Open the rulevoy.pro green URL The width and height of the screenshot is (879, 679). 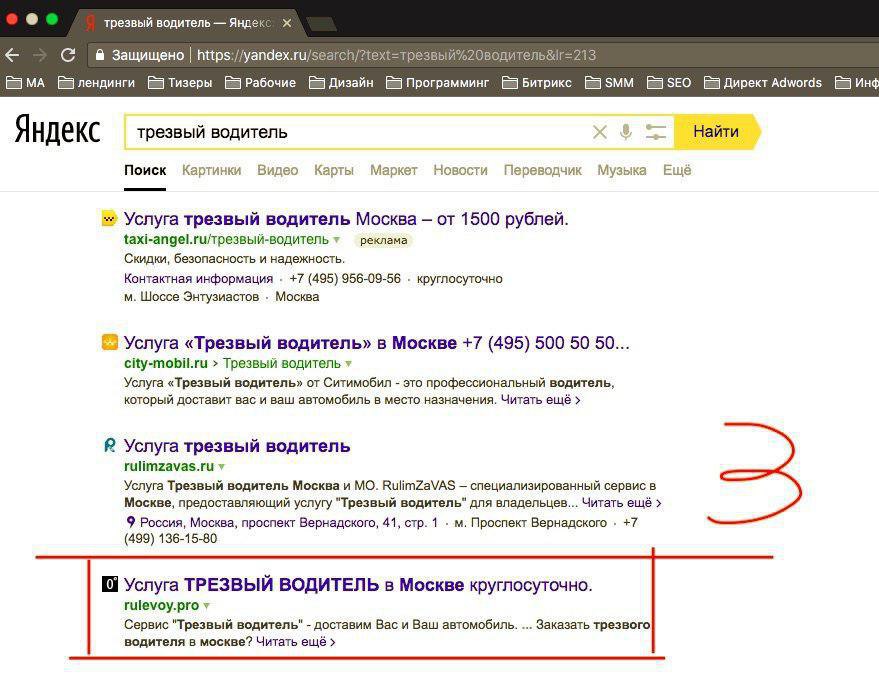tap(161, 606)
